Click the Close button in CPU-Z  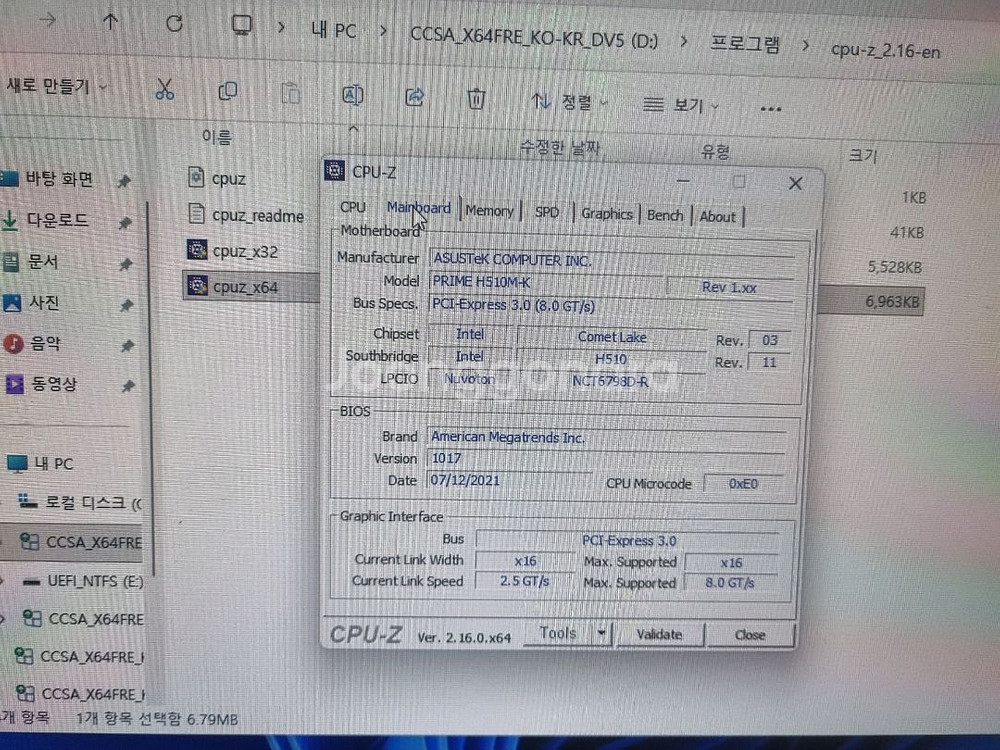pyautogui.click(x=749, y=635)
